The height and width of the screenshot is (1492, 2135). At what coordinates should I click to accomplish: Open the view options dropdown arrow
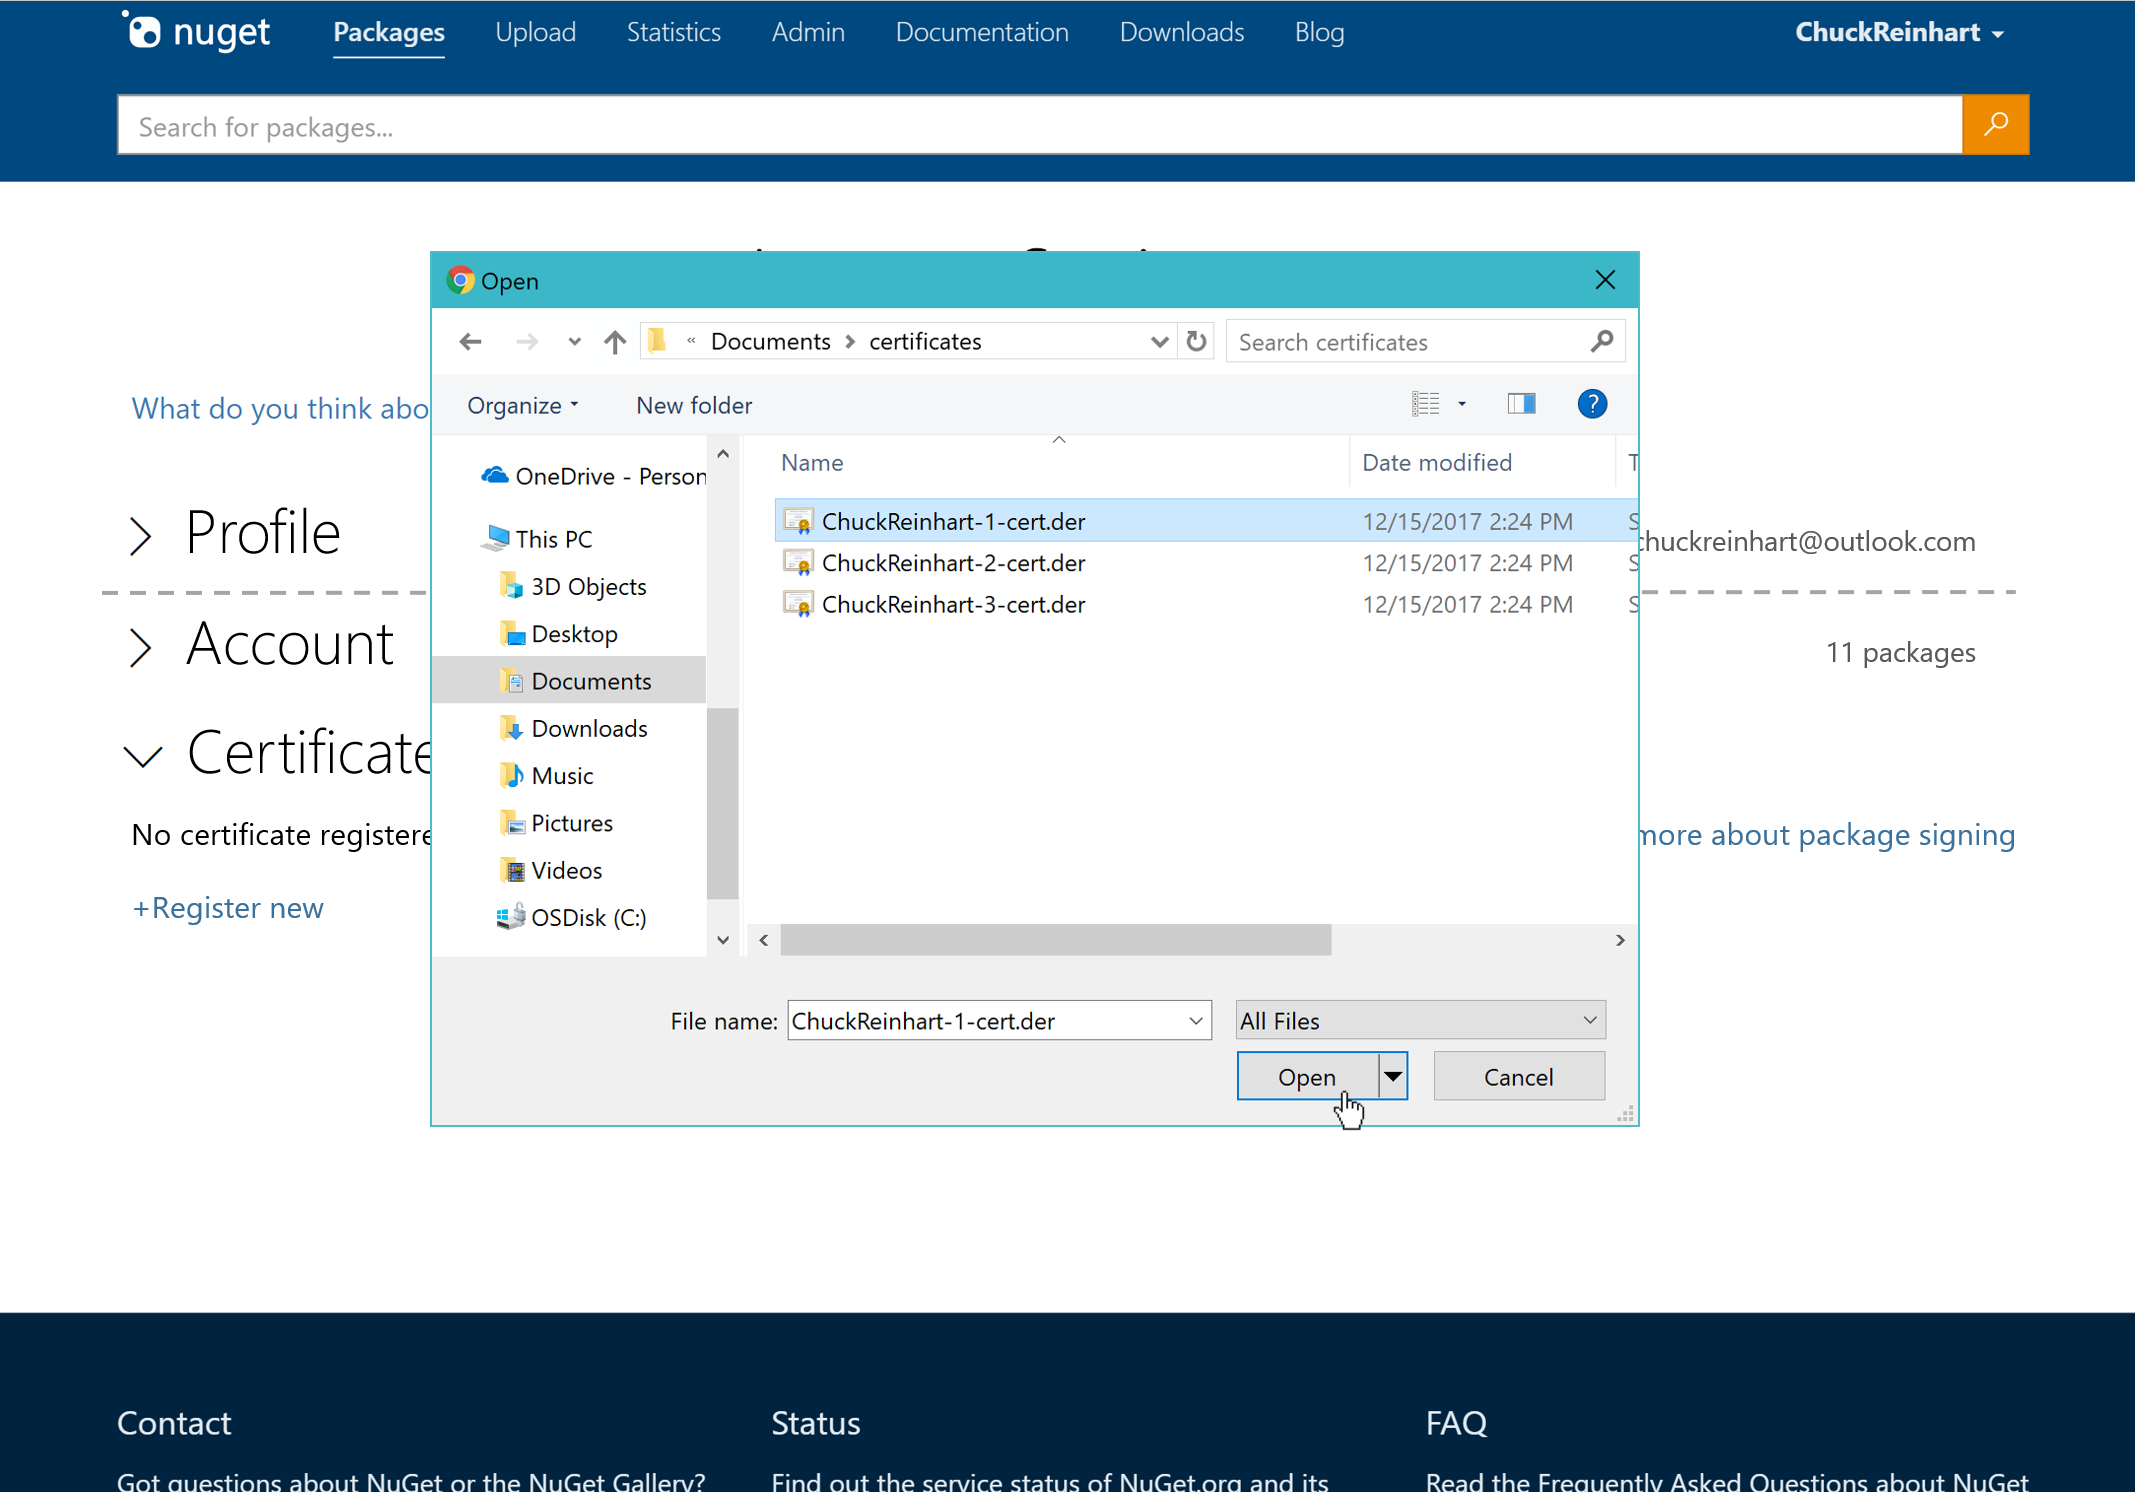coord(1461,404)
